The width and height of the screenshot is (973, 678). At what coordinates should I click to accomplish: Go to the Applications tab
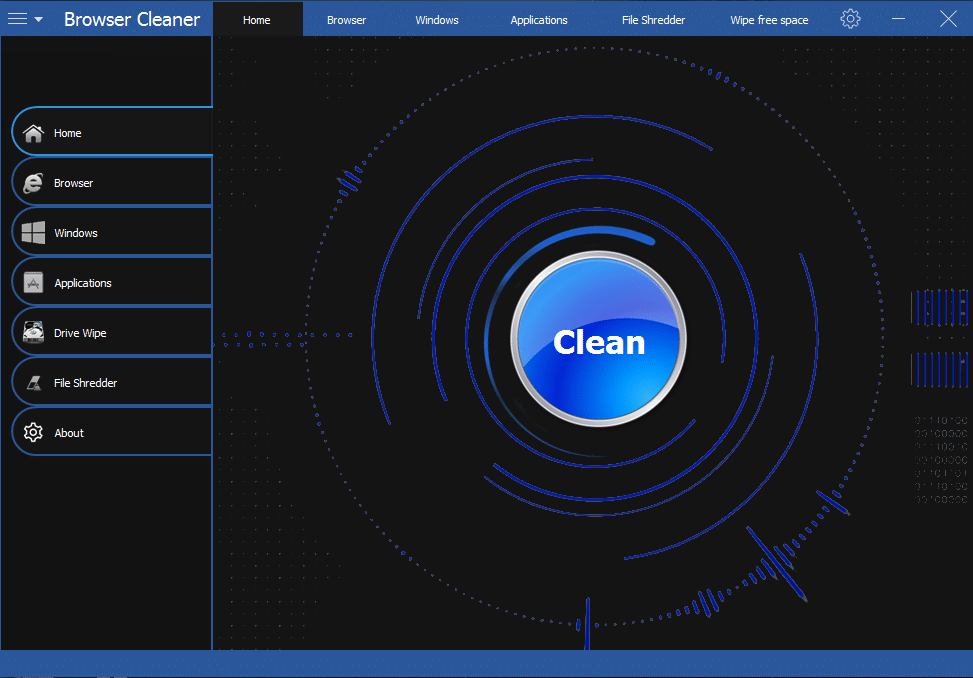539,20
